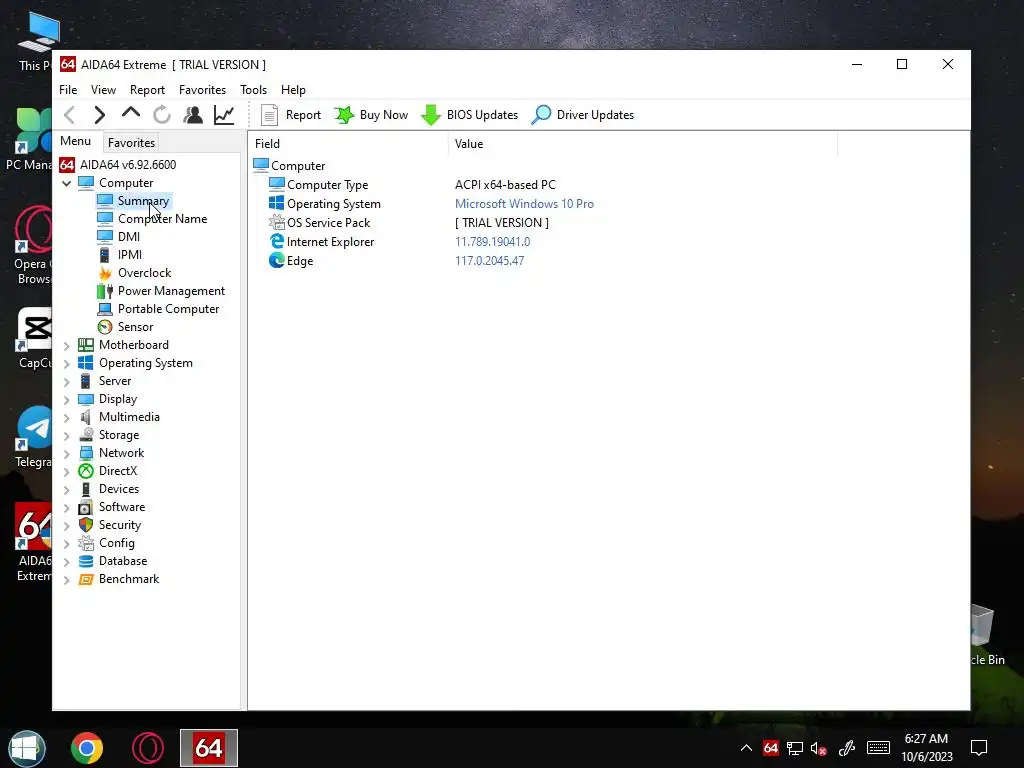The height and width of the screenshot is (768, 1024).
Task: Open BIOS Updates
Action: (x=470, y=115)
